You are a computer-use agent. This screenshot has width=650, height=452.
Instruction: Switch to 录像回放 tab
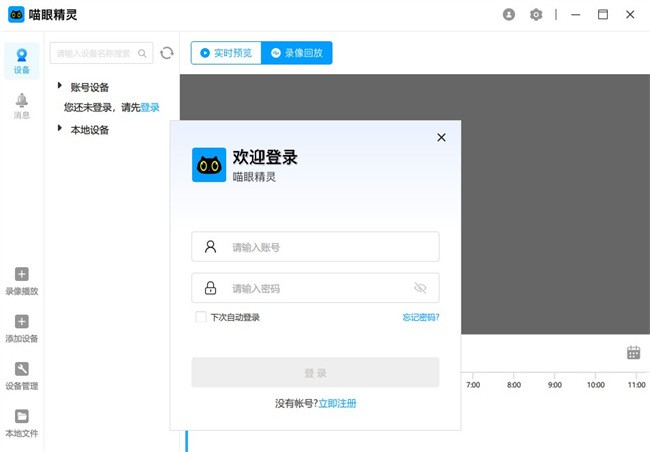[297, 53]
